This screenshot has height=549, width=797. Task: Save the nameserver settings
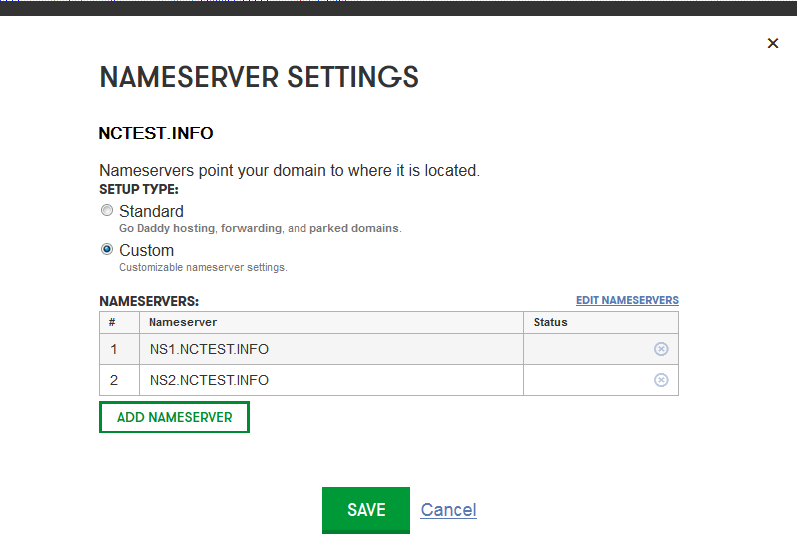point(366,510)
